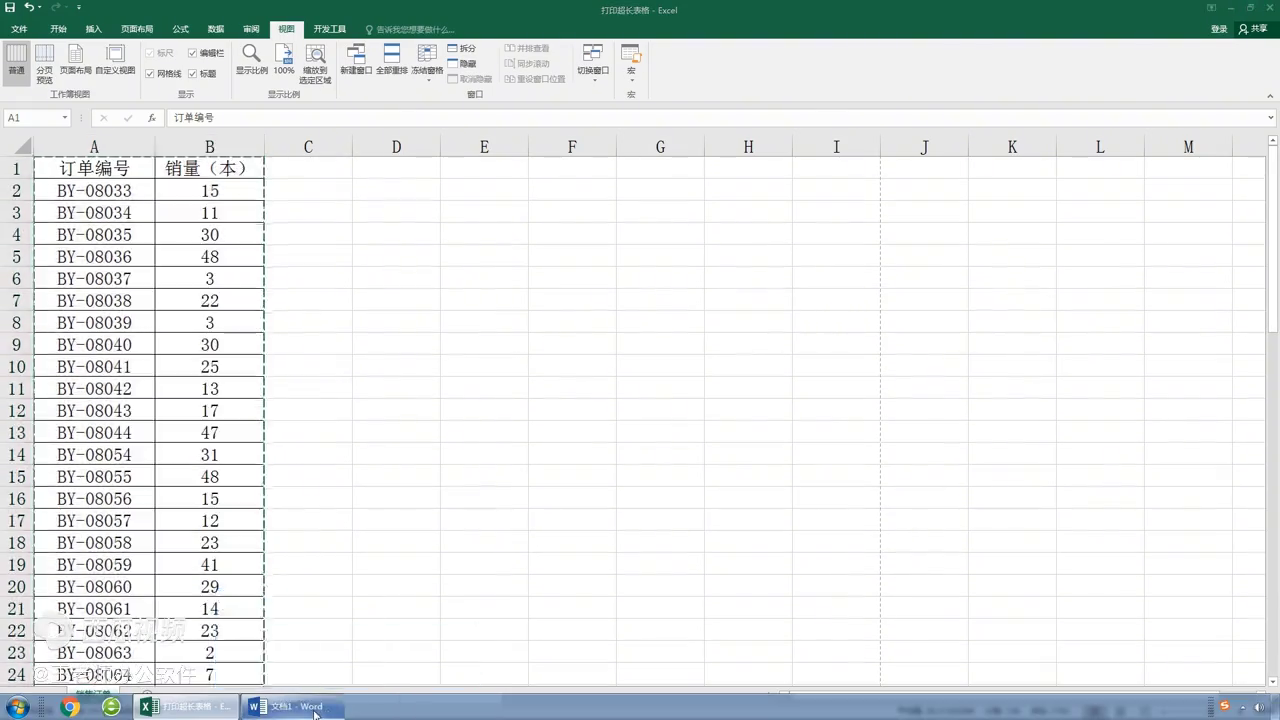Click the 销量（本） header cell
1280x720 pixels.
click(209, 169)
